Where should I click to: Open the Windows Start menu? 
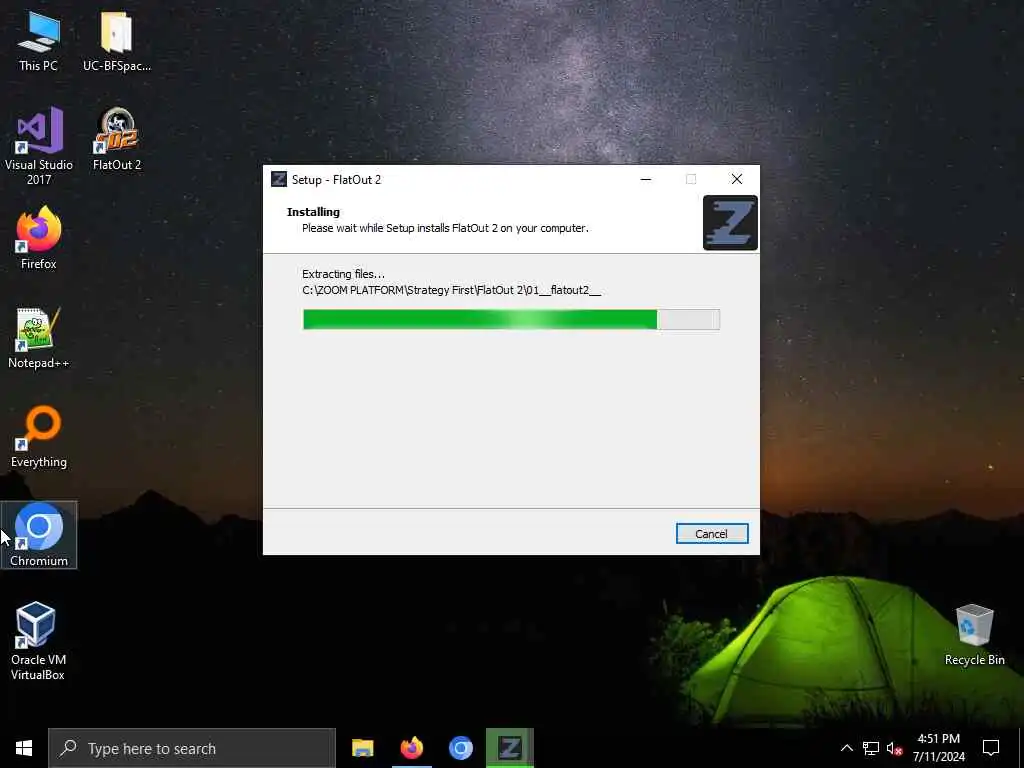tap(24, 748)
